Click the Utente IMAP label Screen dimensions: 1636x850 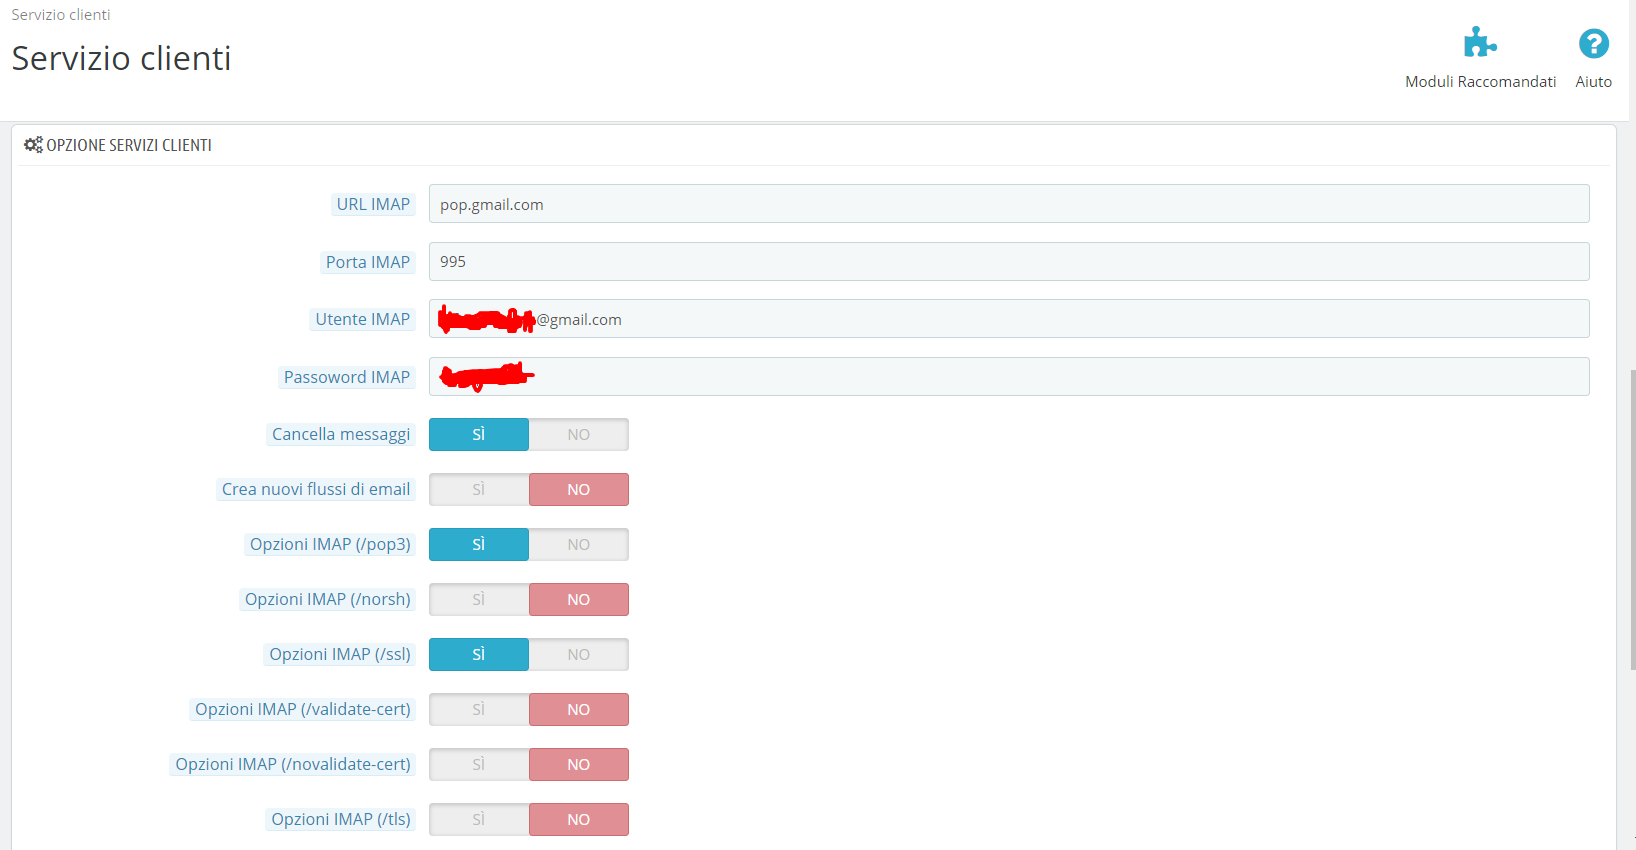pyautogui.click(x=363, y=319)
